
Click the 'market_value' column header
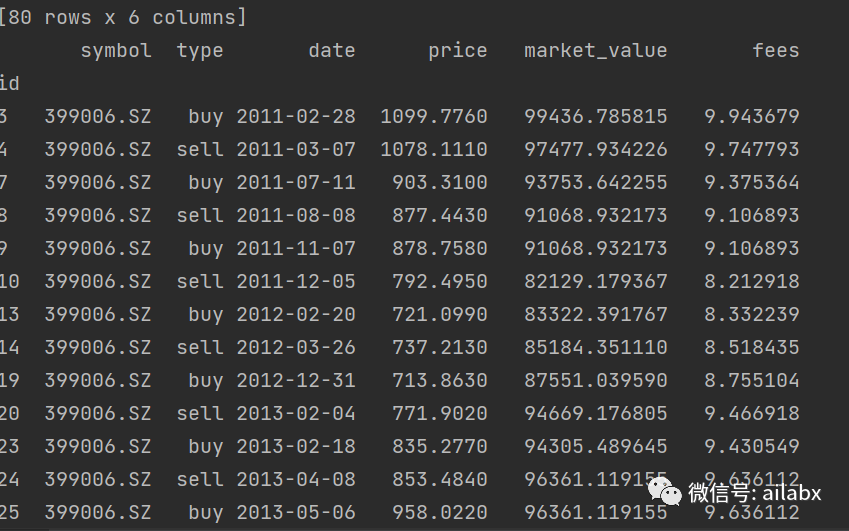pos(595,50)
